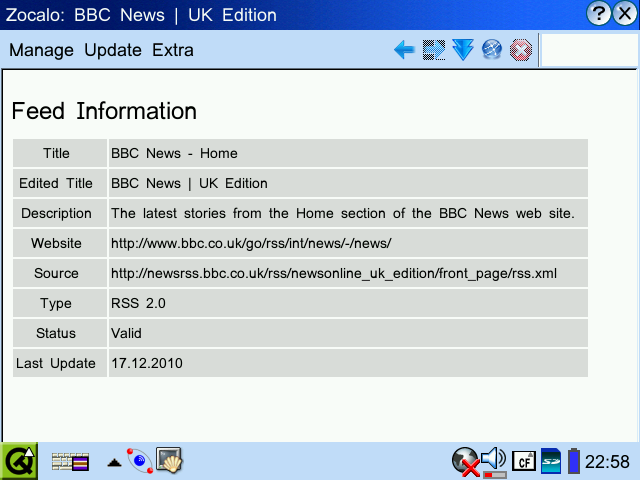This screenshot has width=640, height=480.
Task: Click the red stop icon in toolbar
Action: 521,50
